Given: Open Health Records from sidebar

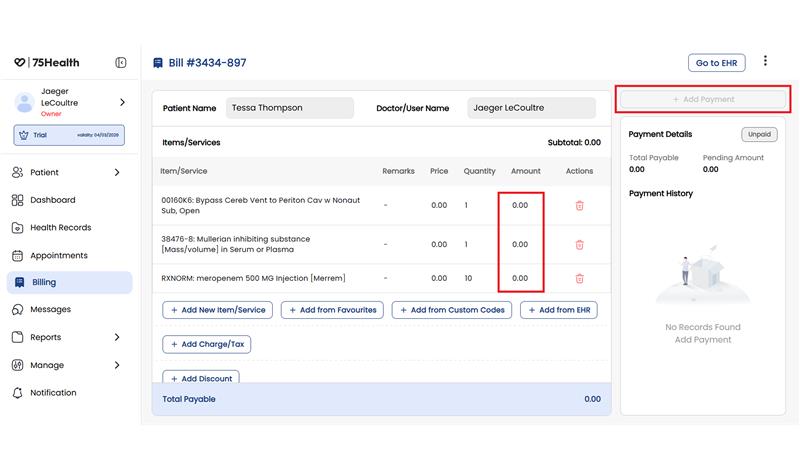Looking at the screenshot, I should pos(60,228).
